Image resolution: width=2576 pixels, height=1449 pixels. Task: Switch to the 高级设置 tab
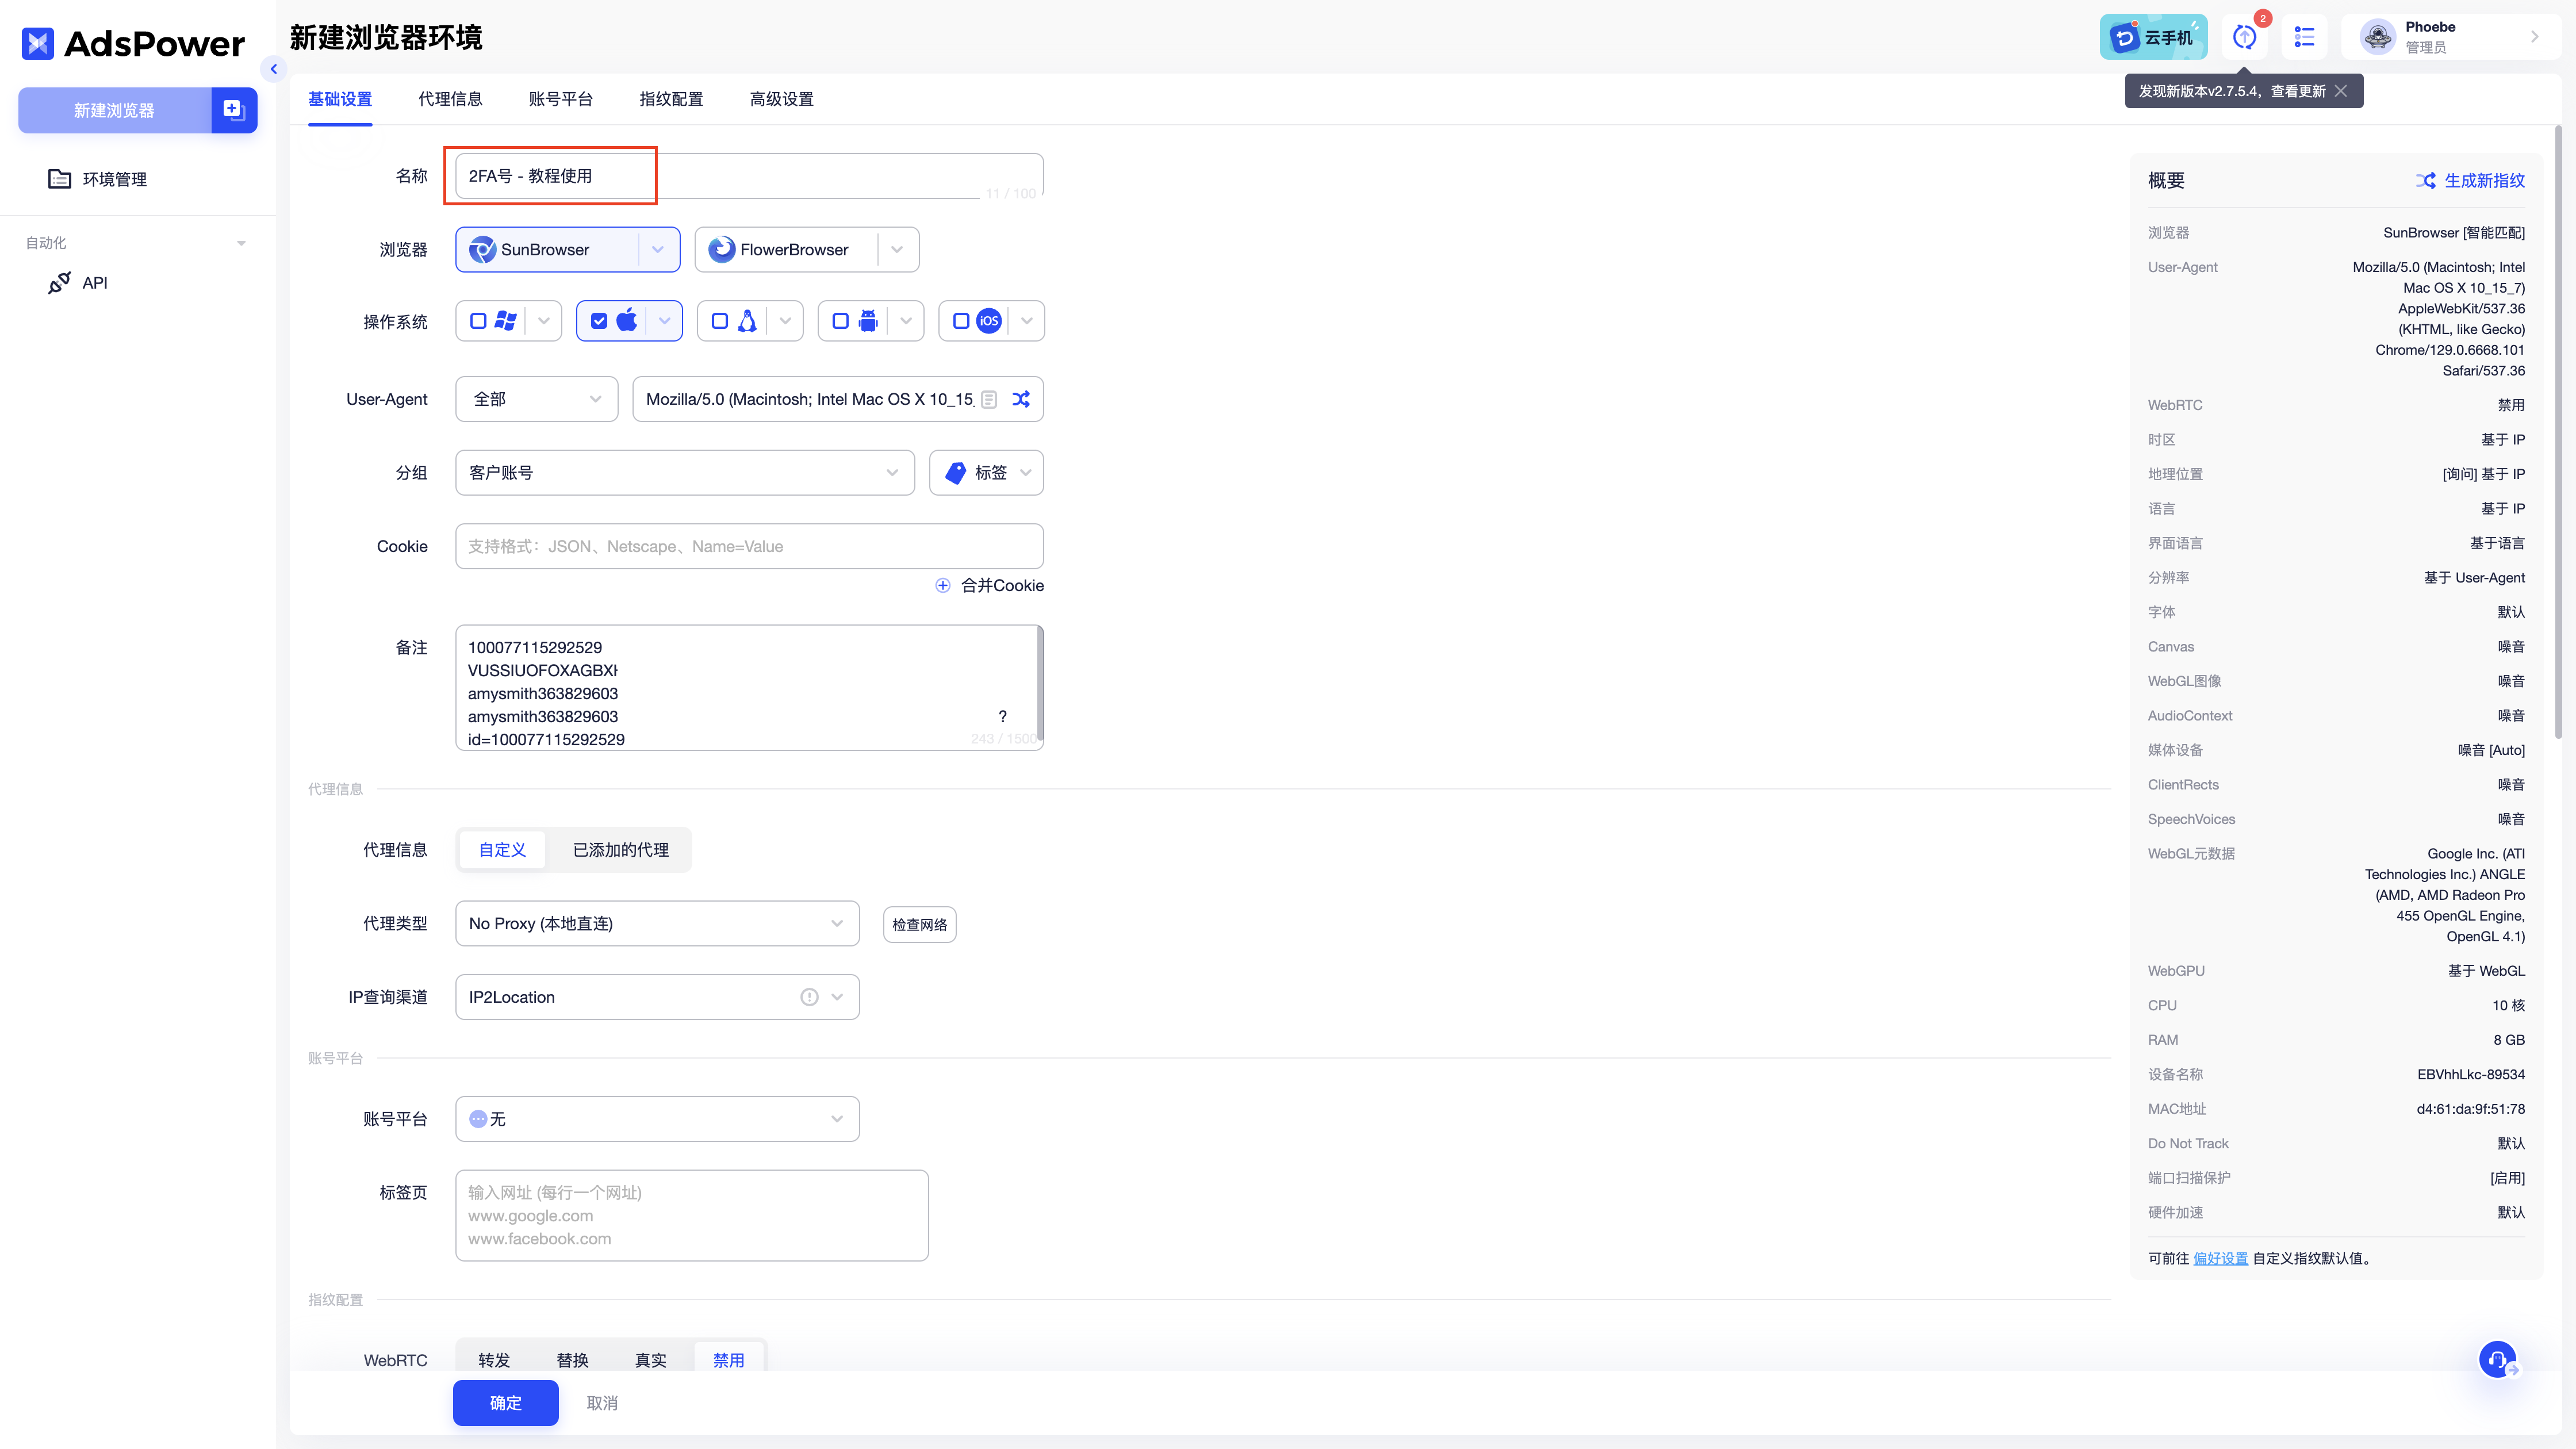tap(782, 99)
